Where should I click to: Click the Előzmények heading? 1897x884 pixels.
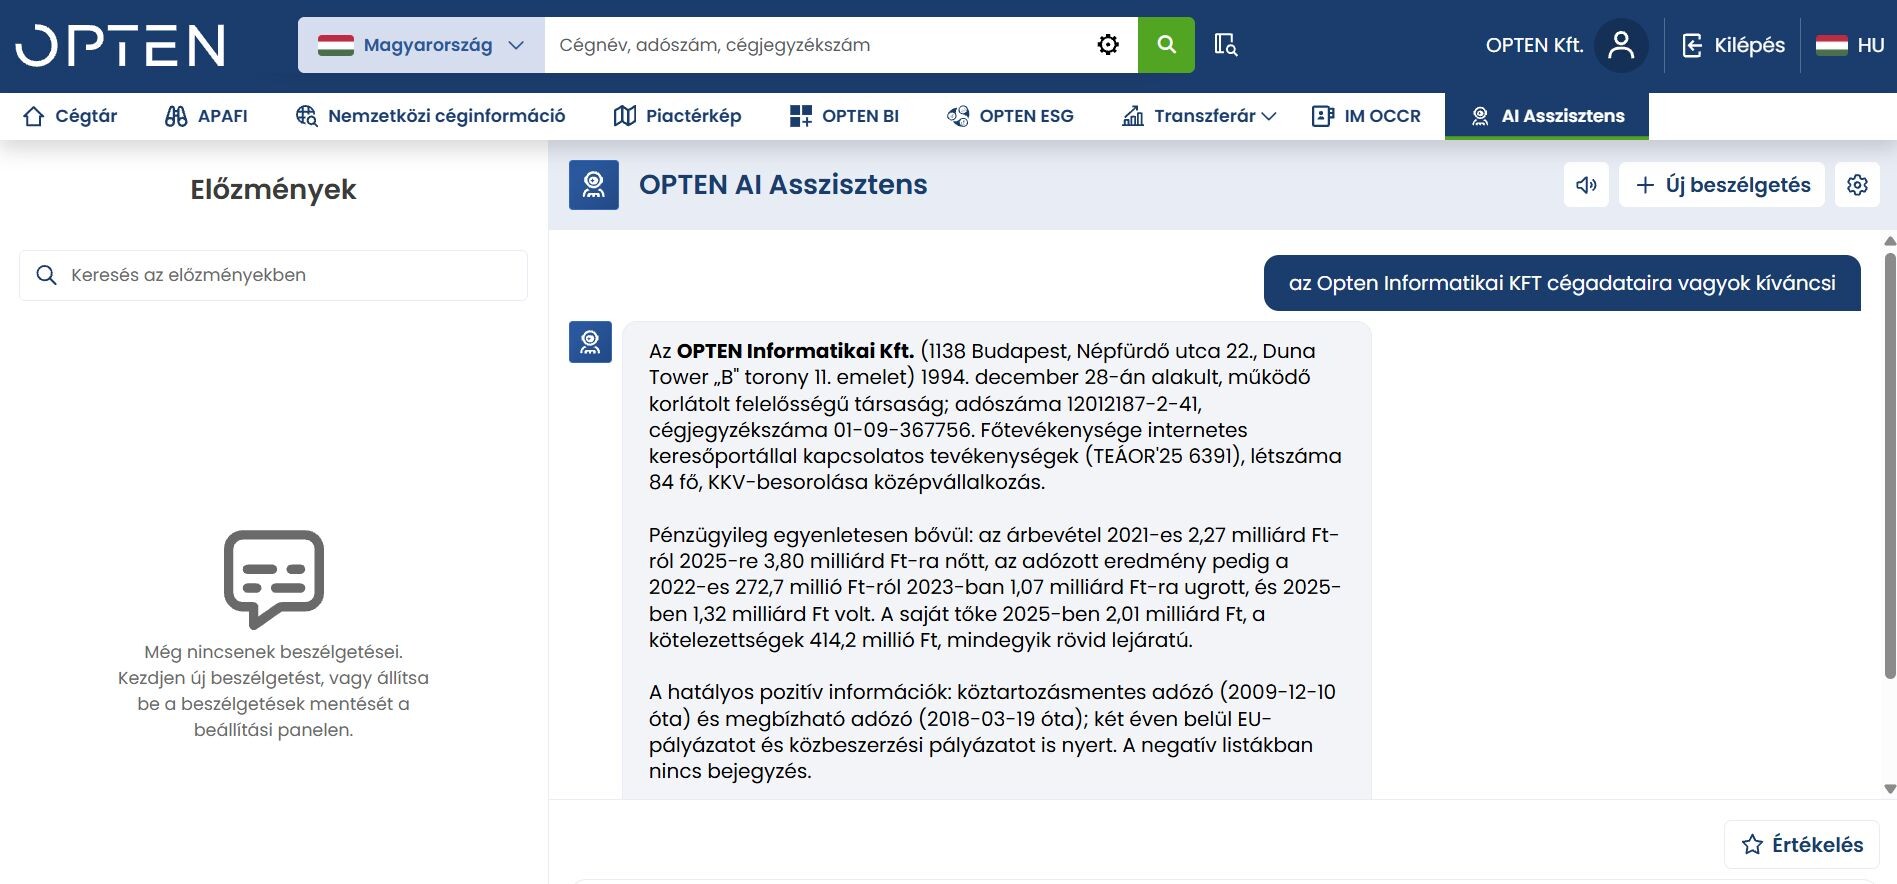point(273,189)
